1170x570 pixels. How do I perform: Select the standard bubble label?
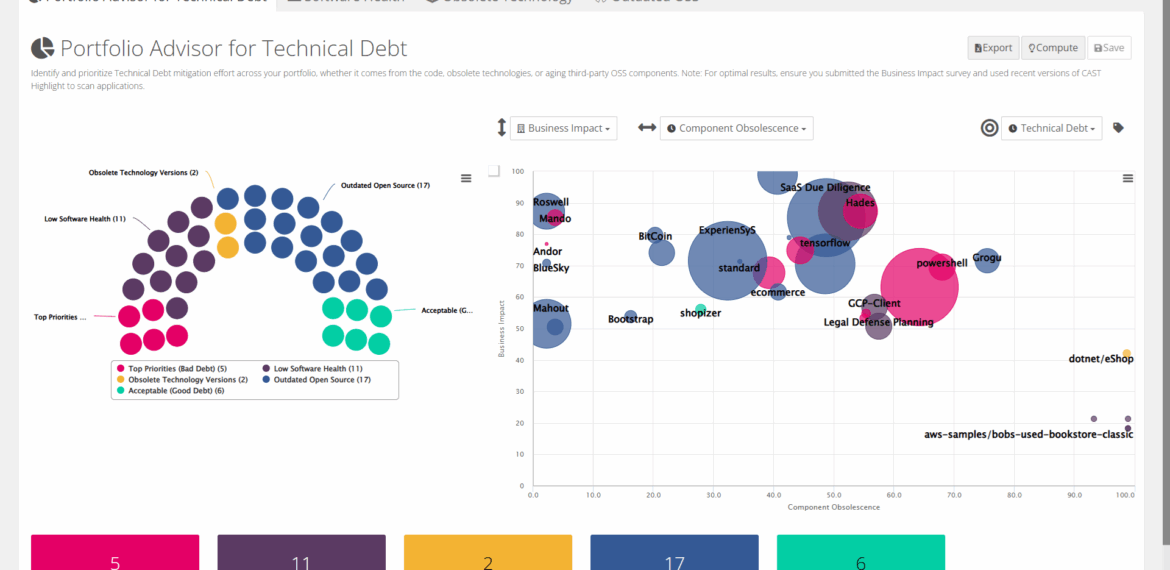[739, 267]
